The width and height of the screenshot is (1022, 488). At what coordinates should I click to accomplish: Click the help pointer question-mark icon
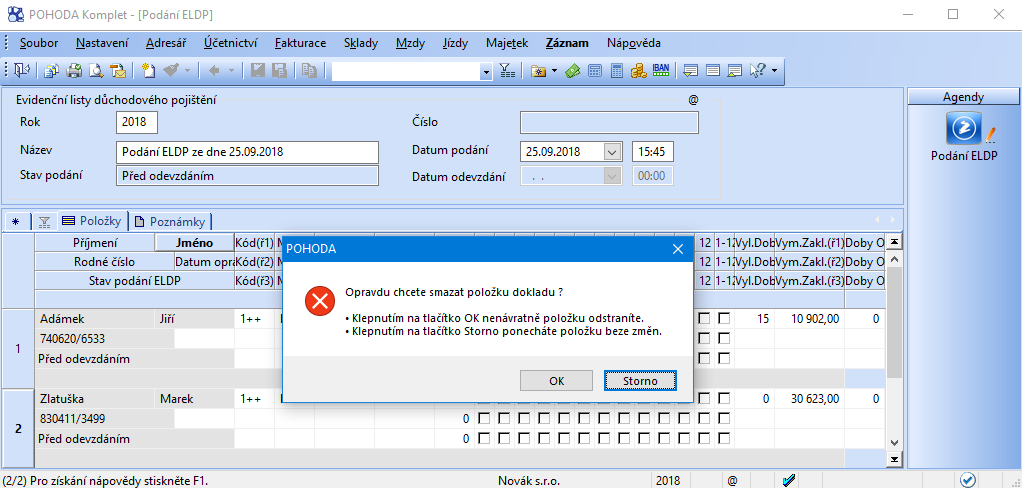pyautogui.click(x=757, y=70)
